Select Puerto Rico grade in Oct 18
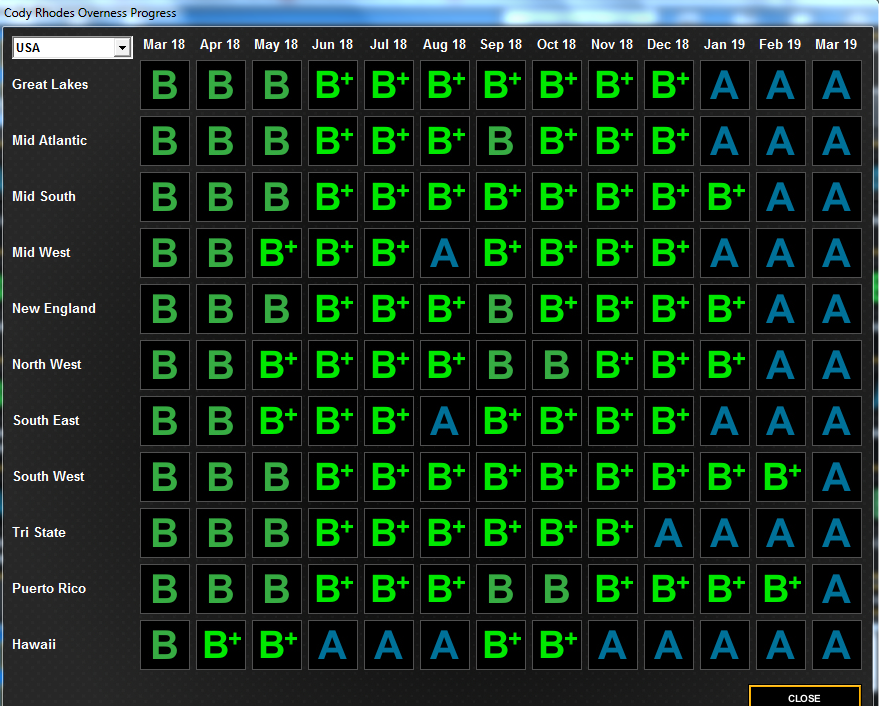 (x=557, y=589)
